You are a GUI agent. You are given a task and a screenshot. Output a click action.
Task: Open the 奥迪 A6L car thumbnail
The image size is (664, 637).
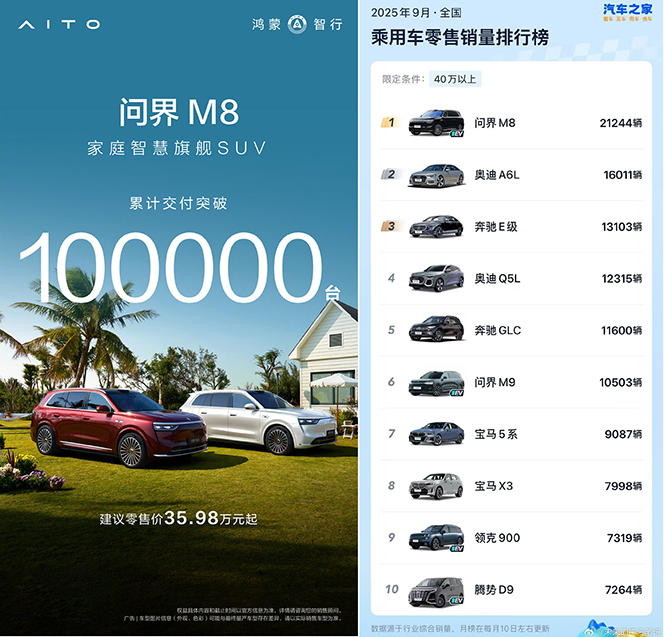click(436, 175)
